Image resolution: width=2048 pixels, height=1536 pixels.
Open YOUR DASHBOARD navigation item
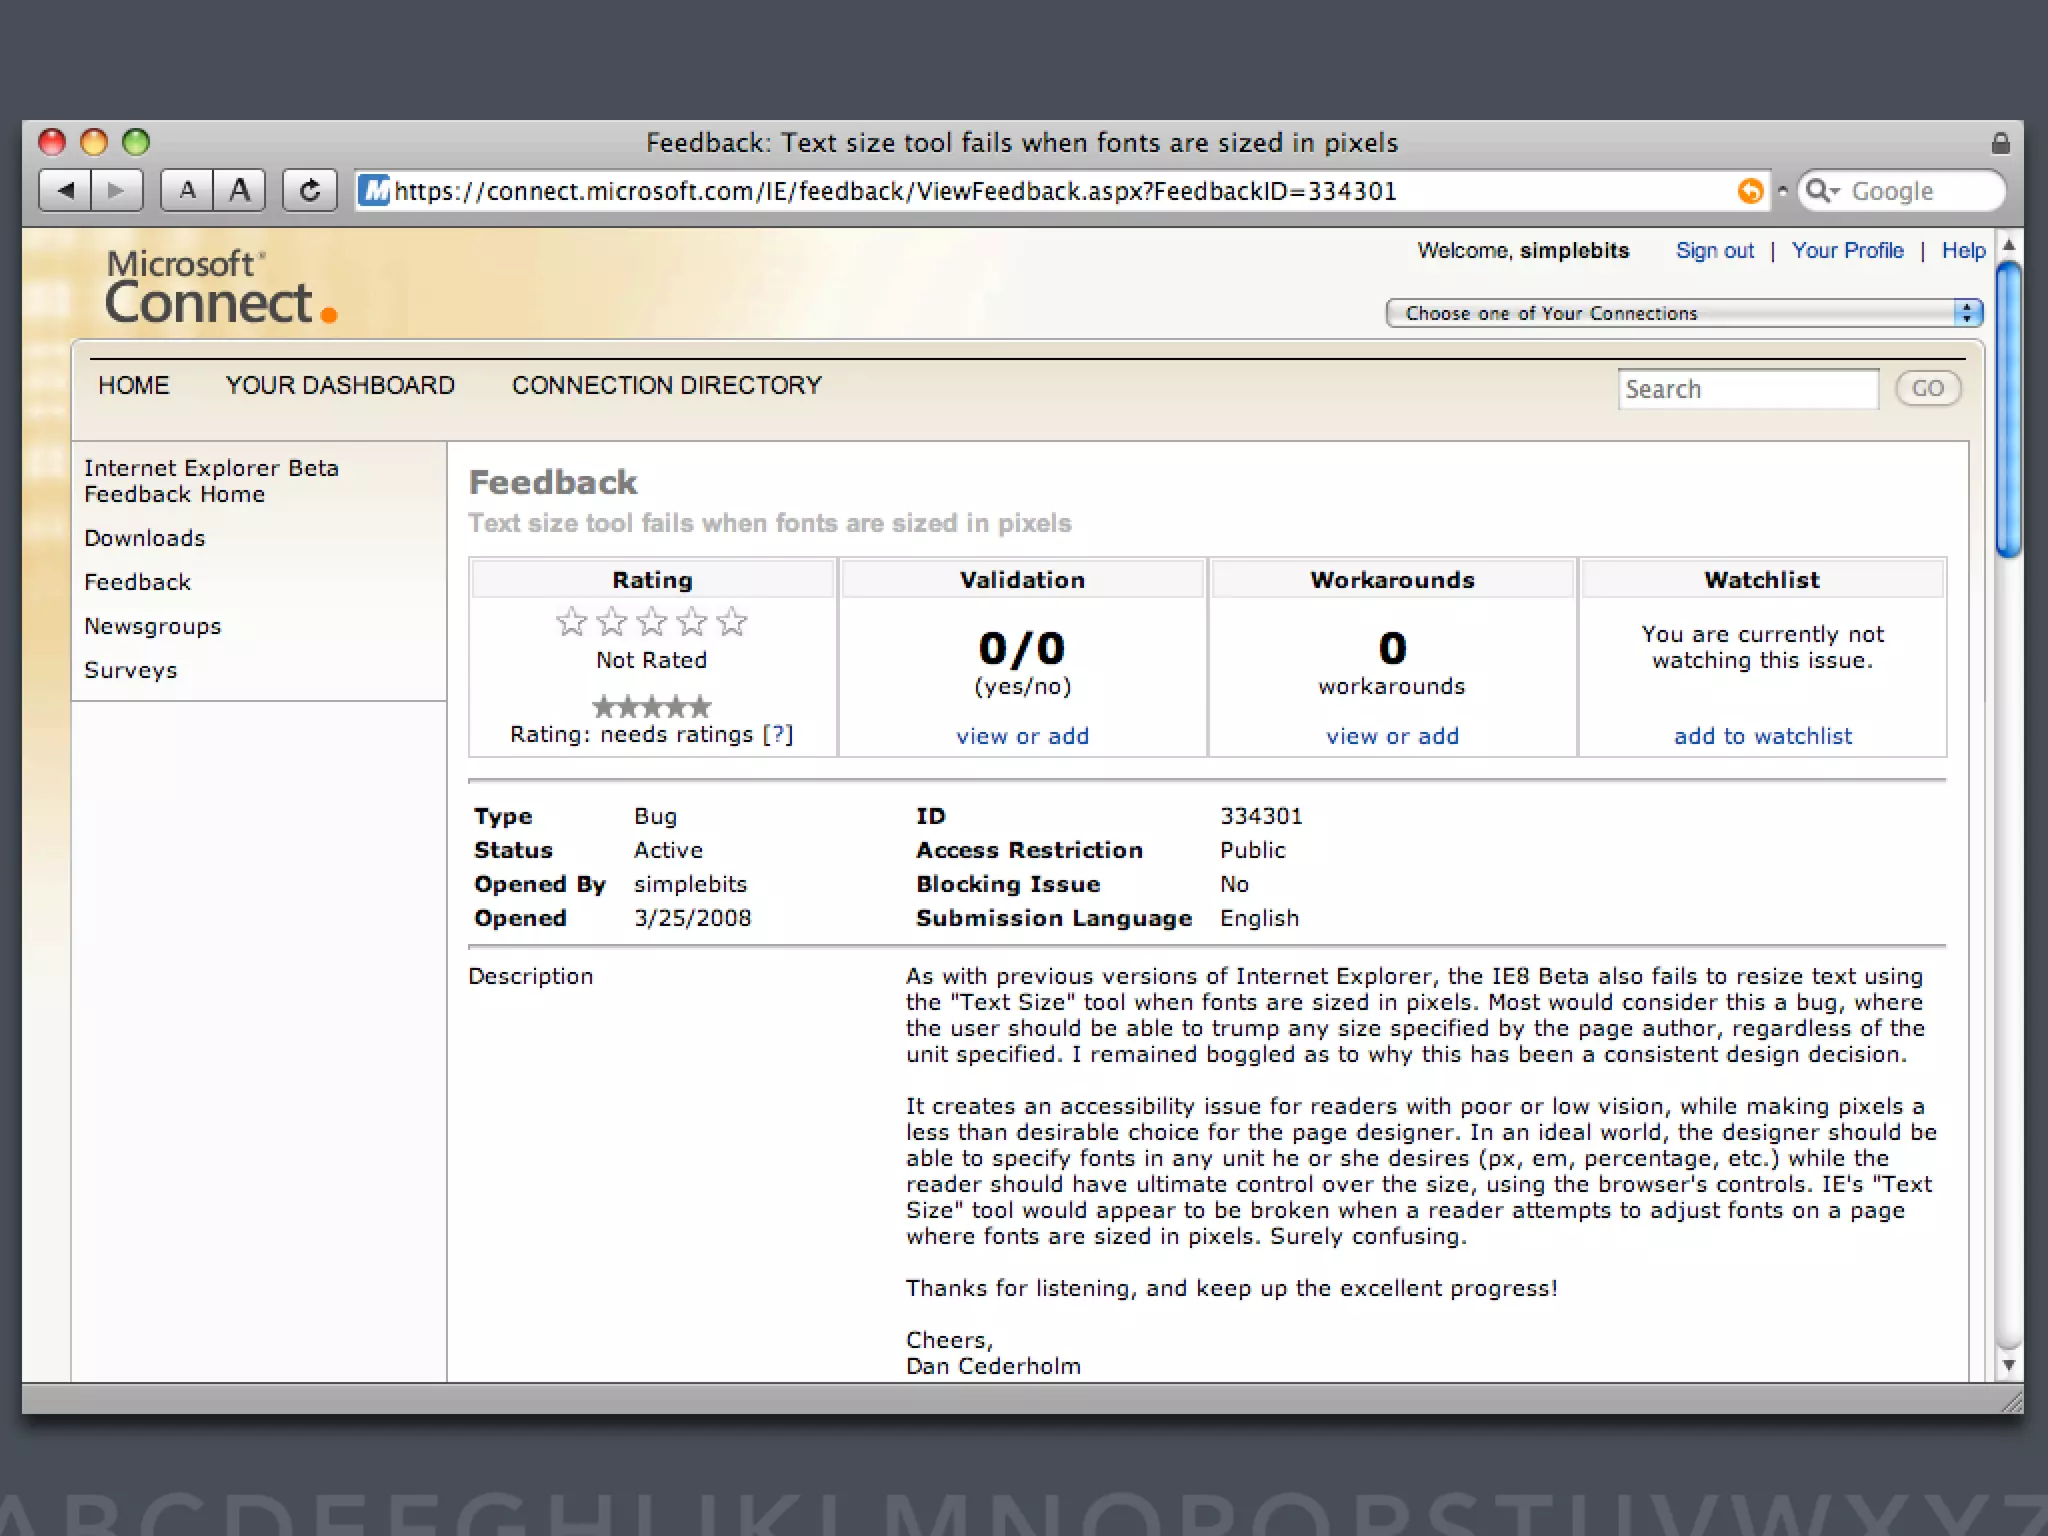(340, 386)
